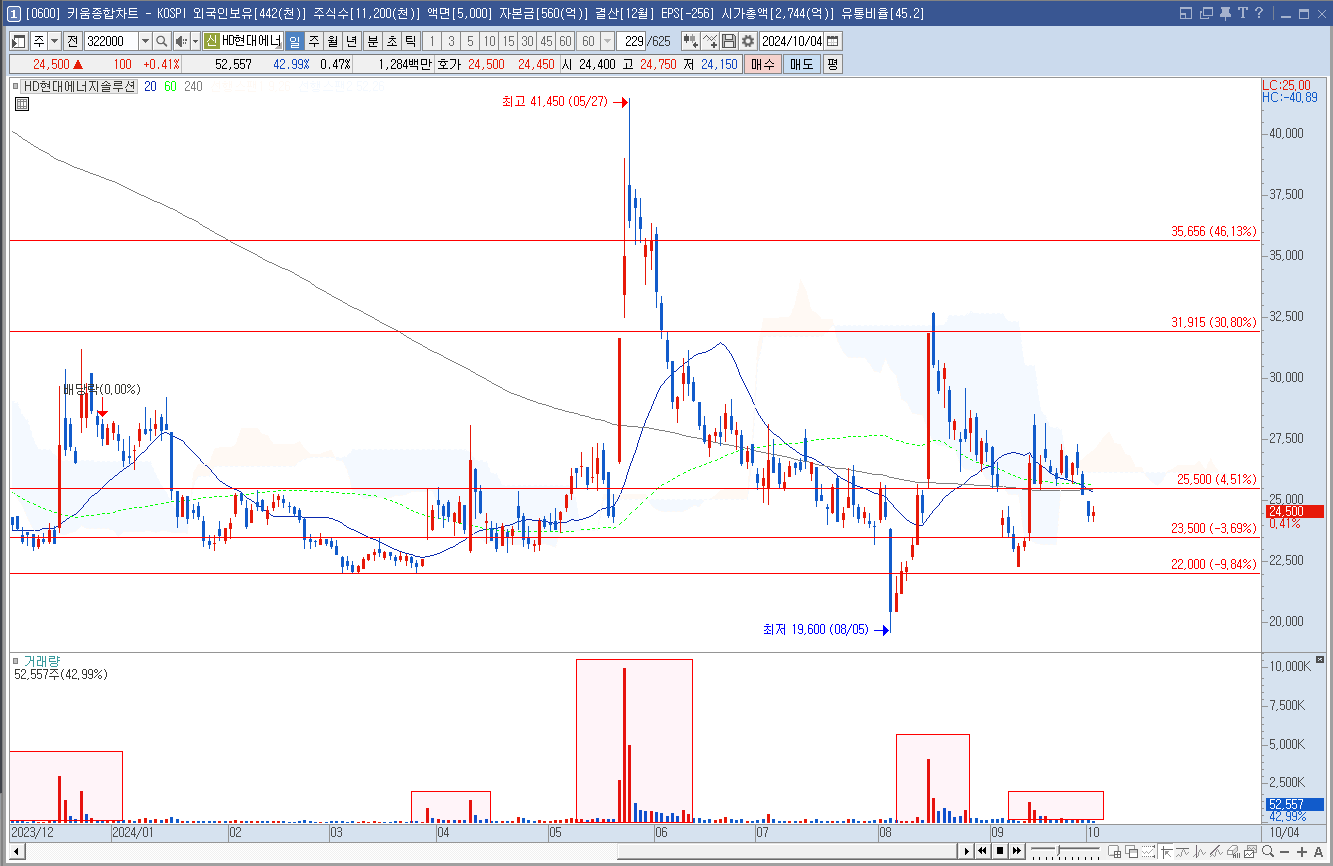This screenshot has height=866, width=1333.
Task: Choose the 1 interval preset
Action: 432,41
